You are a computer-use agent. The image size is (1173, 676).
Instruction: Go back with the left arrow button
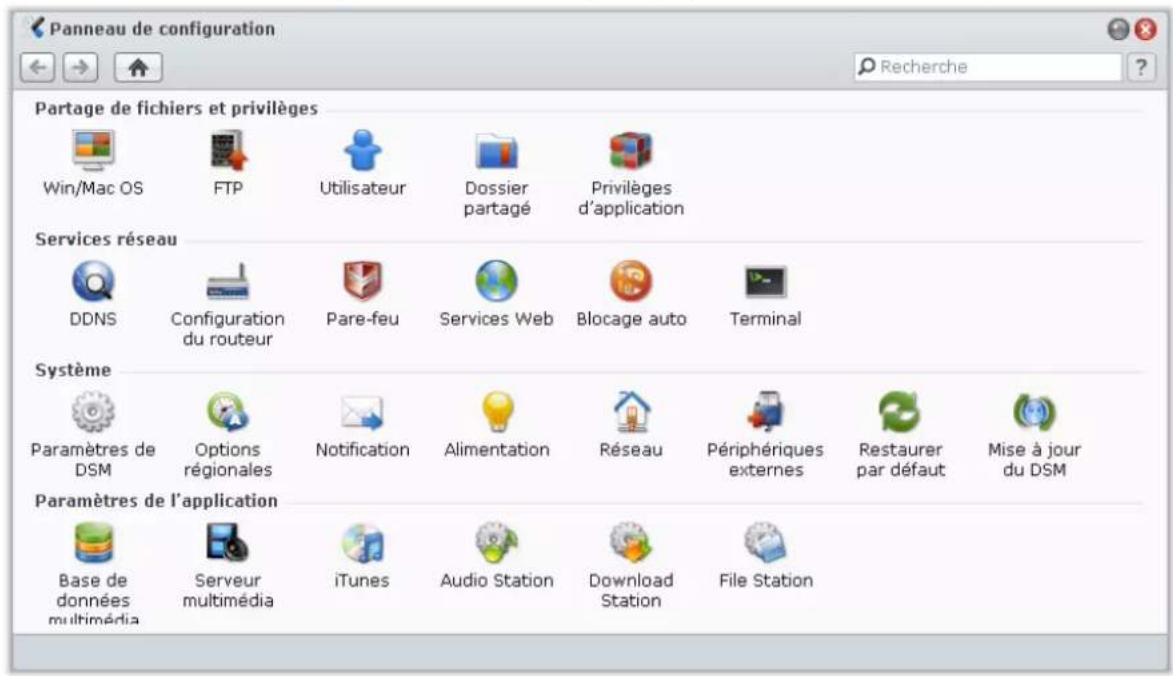(x=37, y=68)
